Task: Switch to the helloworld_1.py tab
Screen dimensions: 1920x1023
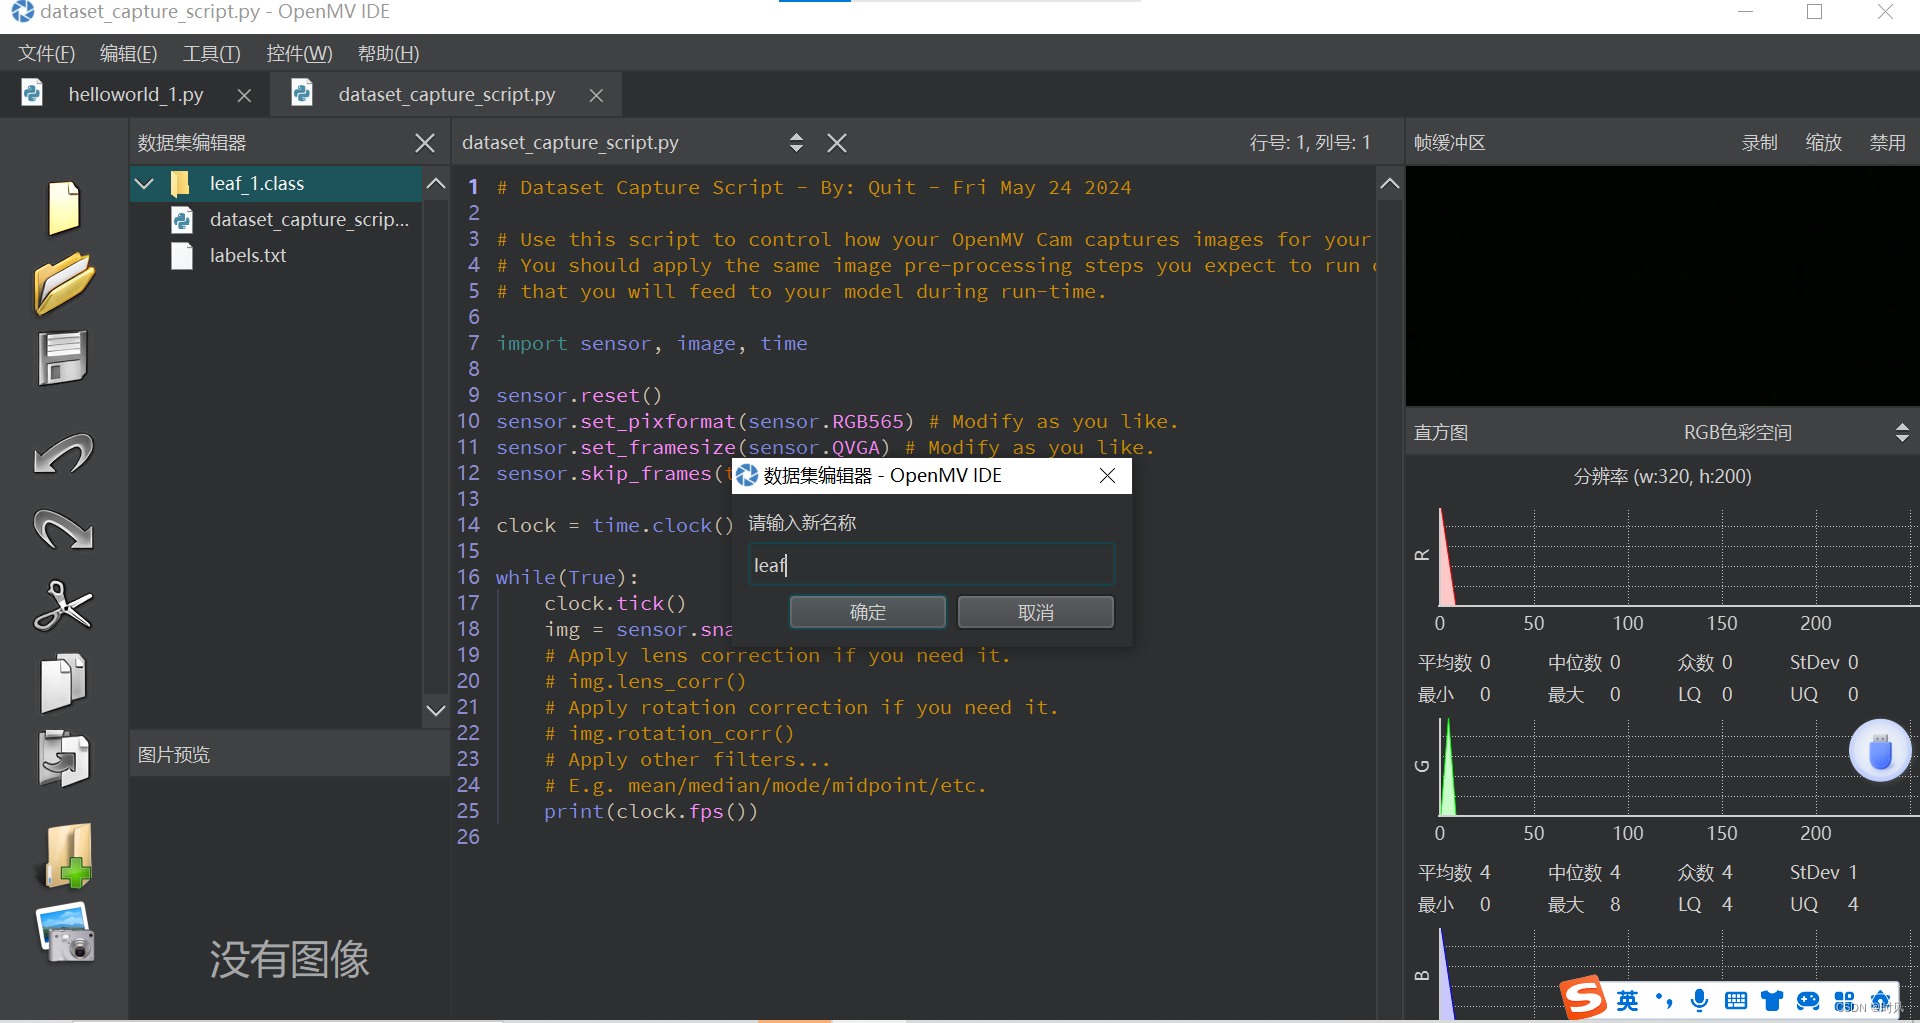Action: tap(135, 94)
